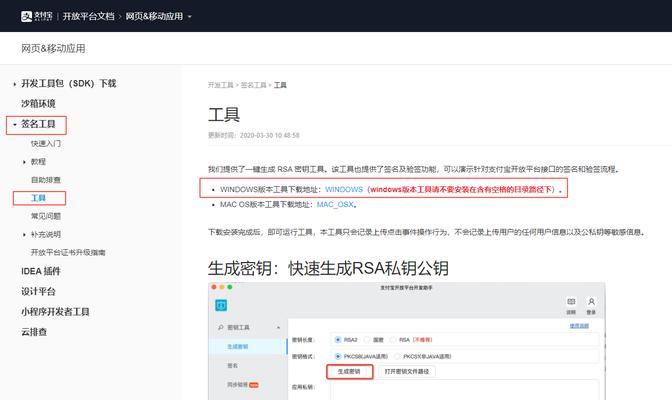
Task: Expand 开发工具包（SDK）下载 in the sidebar
Action: click(x=15, y=84)
